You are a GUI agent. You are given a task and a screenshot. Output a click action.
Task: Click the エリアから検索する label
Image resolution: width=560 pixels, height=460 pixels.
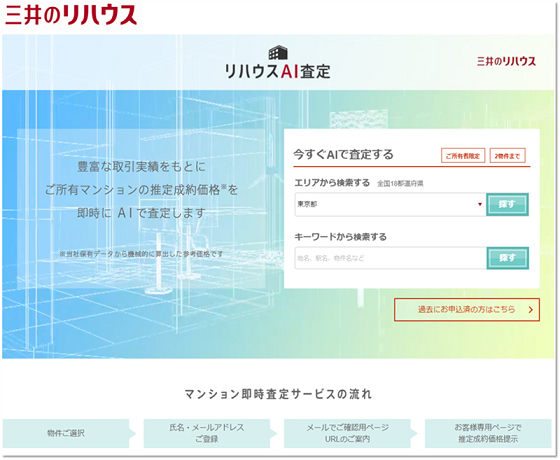(x=332, y=183)
